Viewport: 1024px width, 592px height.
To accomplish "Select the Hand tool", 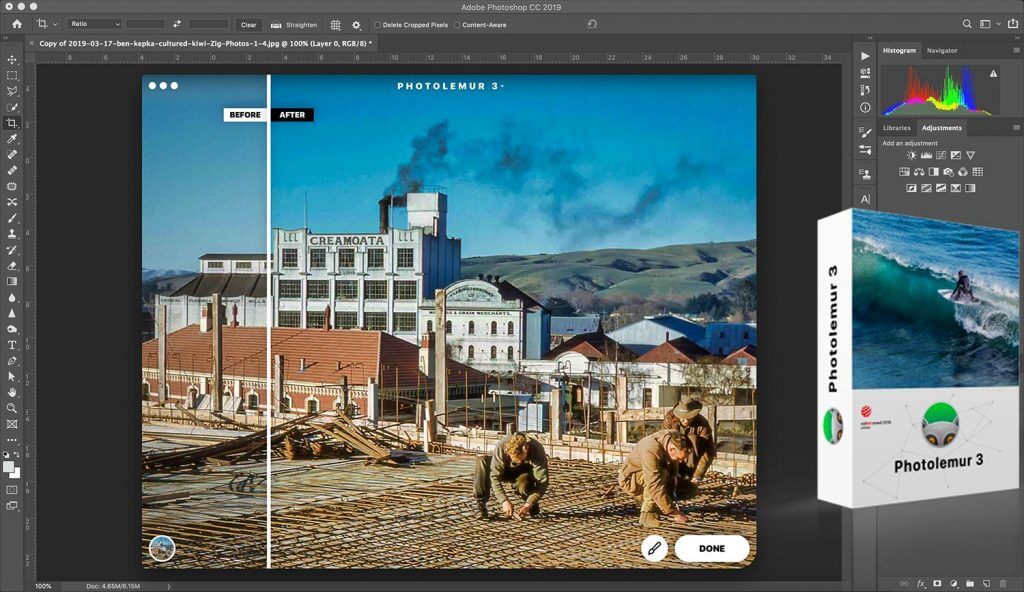I will point(12,392).
